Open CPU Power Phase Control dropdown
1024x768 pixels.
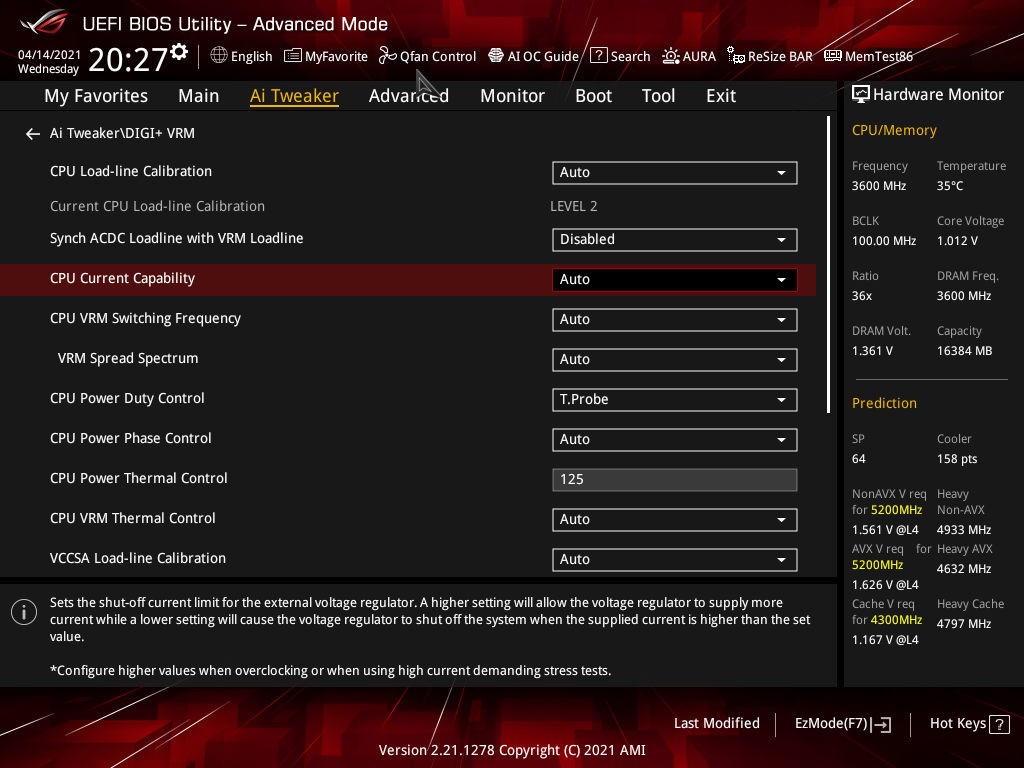click(x=675, y=440)
